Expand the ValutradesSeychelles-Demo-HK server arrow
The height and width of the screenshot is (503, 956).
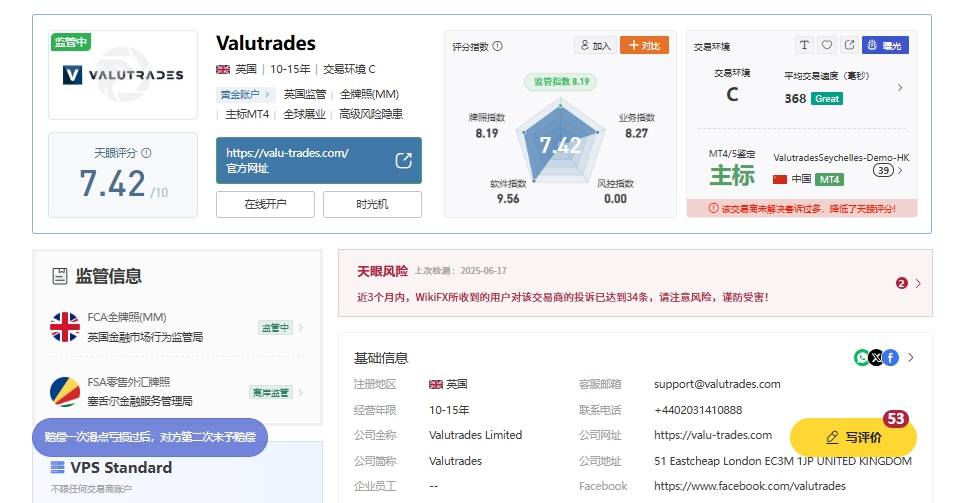click(901, 170)
